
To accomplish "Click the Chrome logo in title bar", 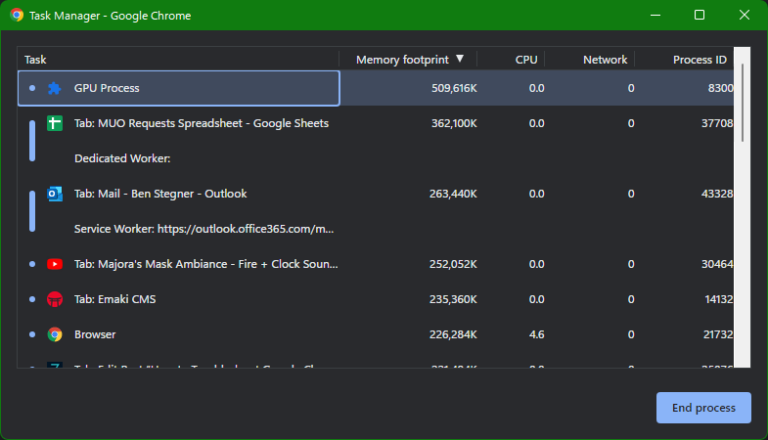I will [x=17, y=16].
